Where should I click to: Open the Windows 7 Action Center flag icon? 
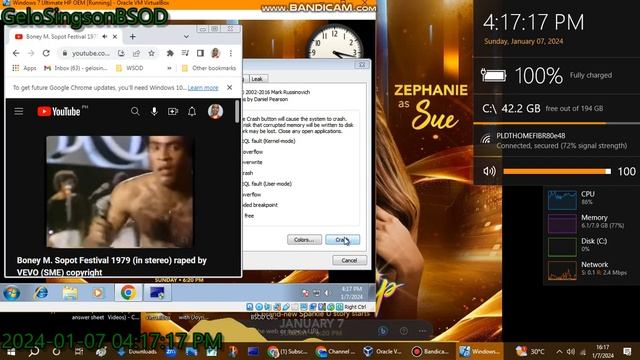click(x=306, y=293)
